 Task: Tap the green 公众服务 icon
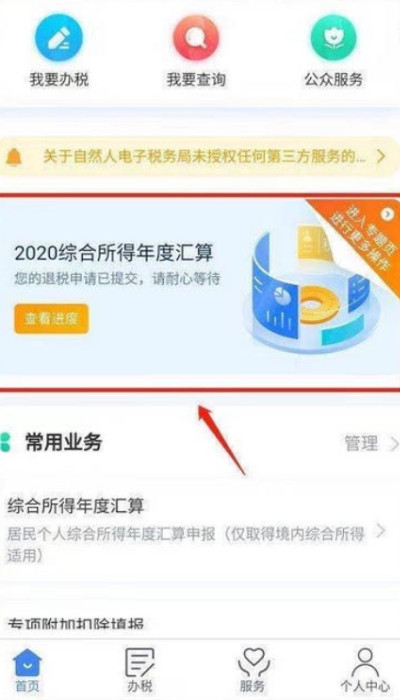click(333, 38)
